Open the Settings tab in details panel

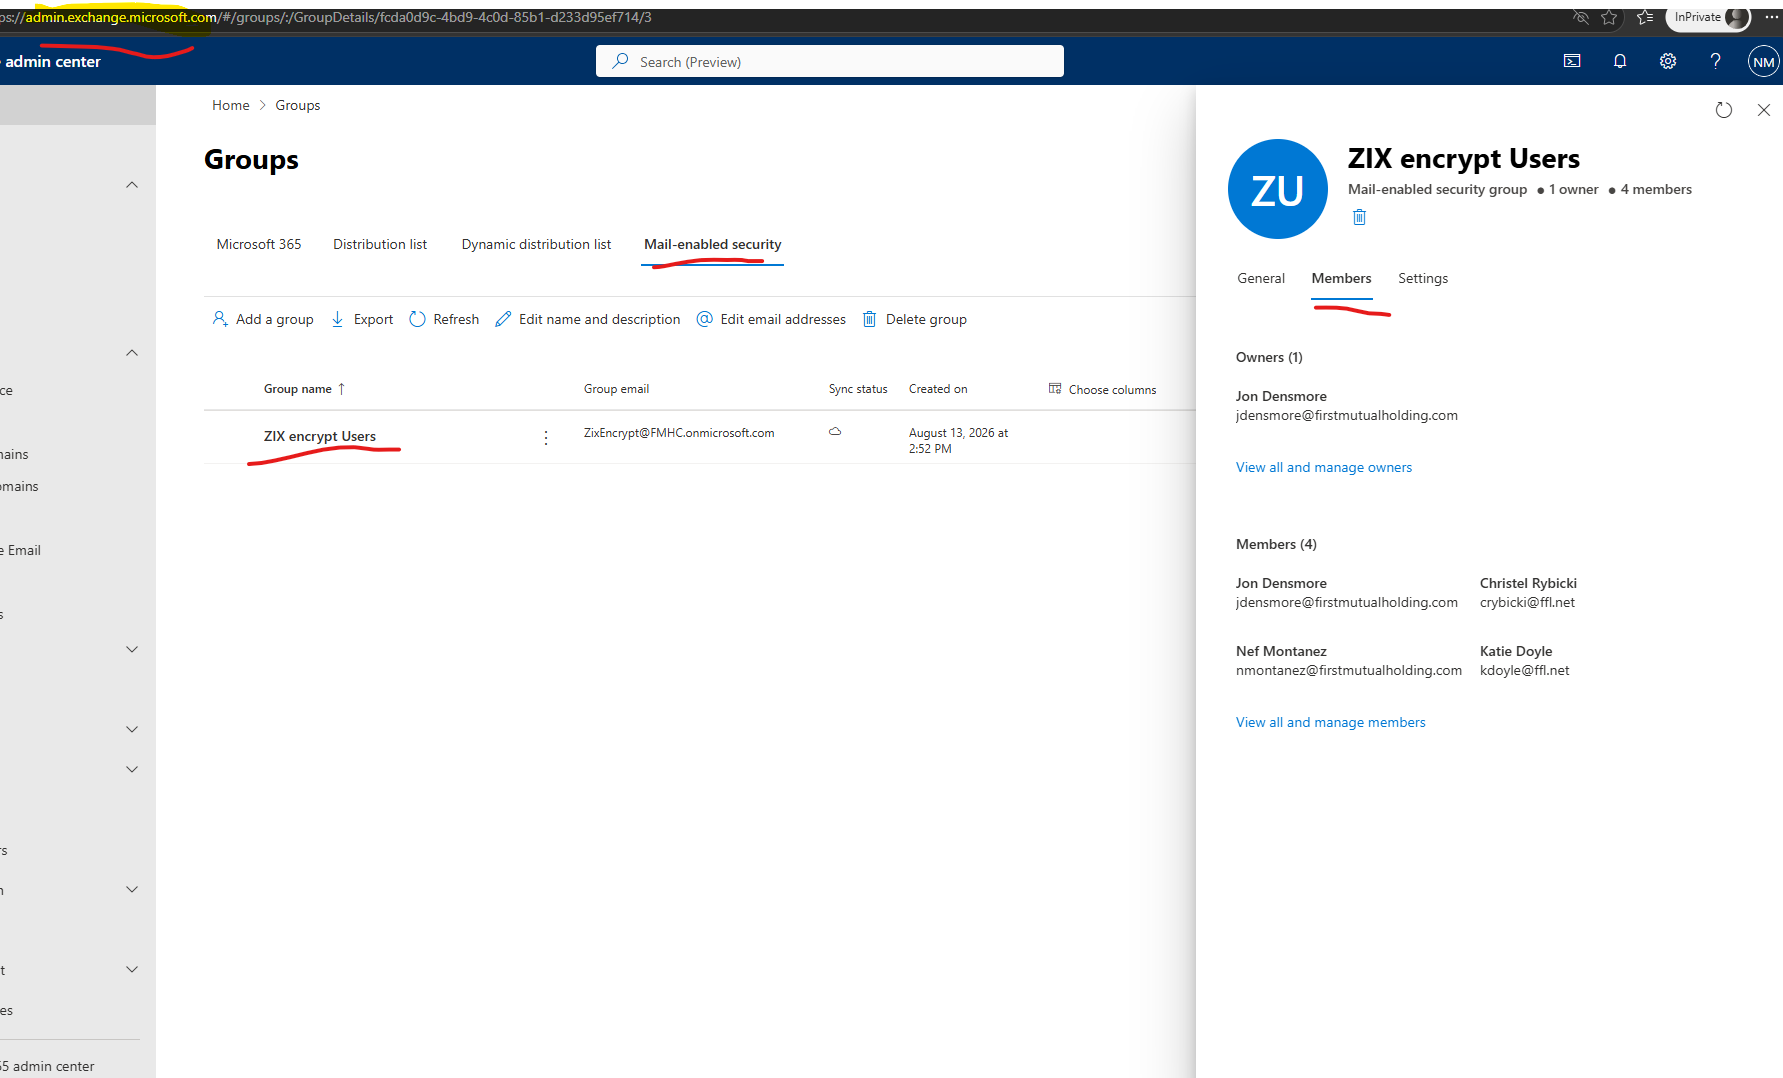[1423, 278]
